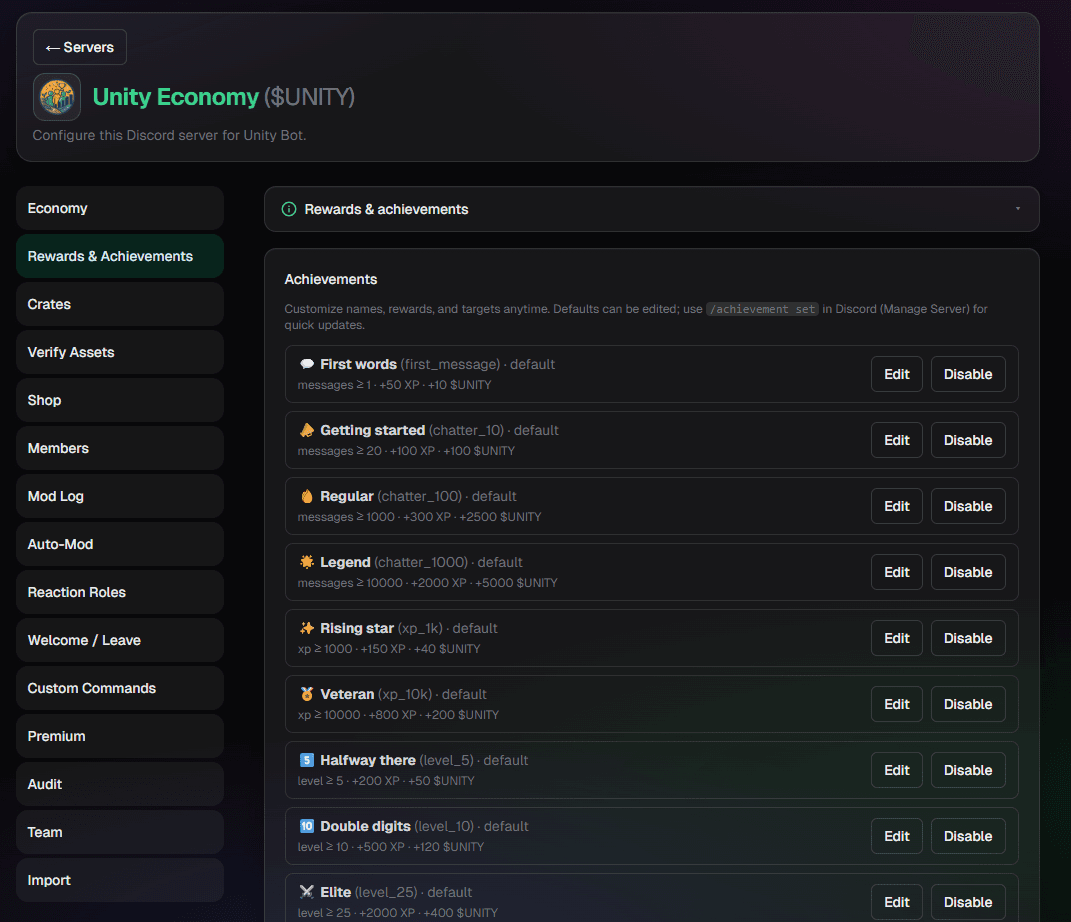Image resolution: width=1071 pixels, height=922 pixels.
Task: Edit the Halfway there achievement
Action: tap(897, 770)
